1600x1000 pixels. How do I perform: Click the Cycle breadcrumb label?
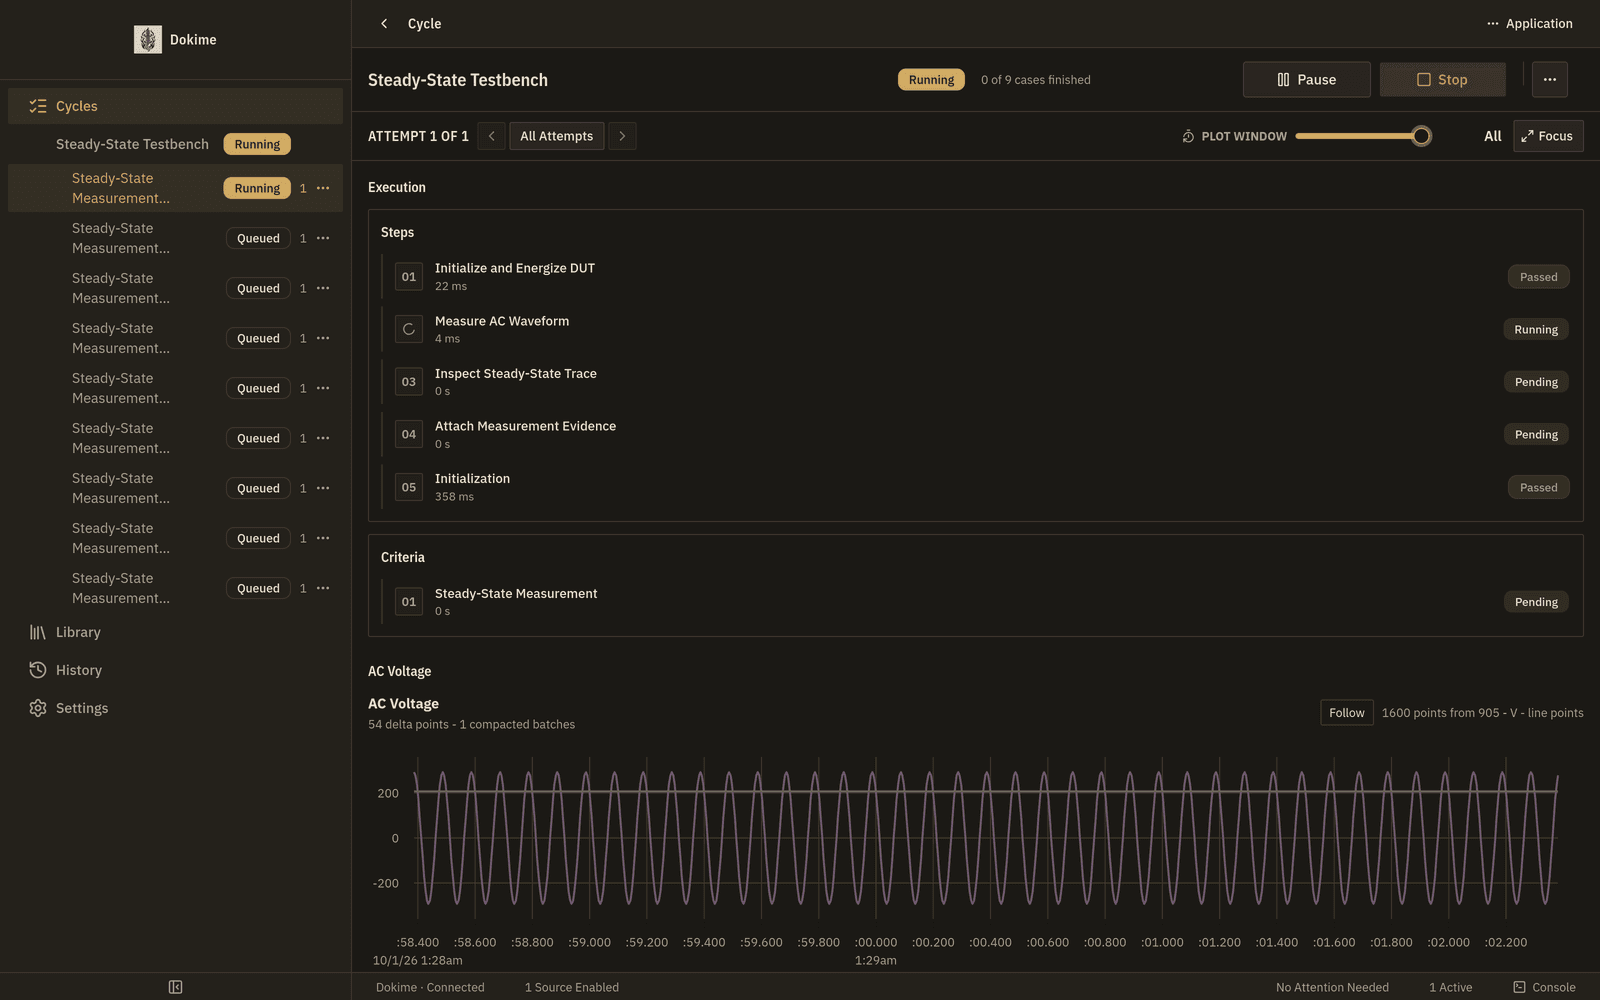[424, 23]
